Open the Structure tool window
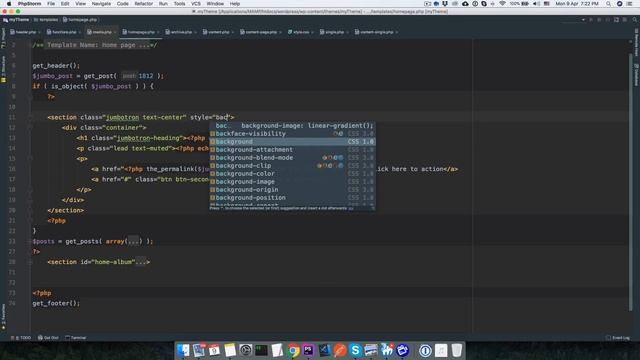 coord(3,68)
